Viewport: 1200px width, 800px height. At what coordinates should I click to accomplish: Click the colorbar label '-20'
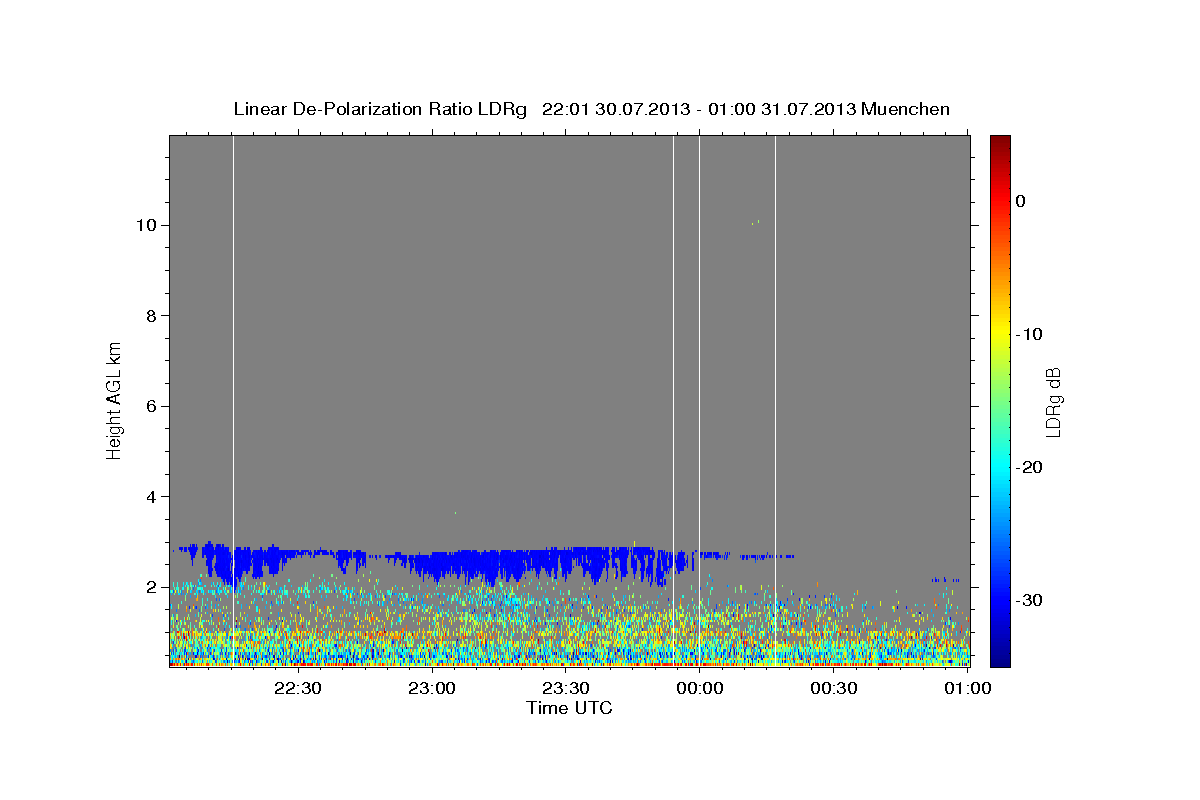pyautogui.click(x=1029, y=467)
